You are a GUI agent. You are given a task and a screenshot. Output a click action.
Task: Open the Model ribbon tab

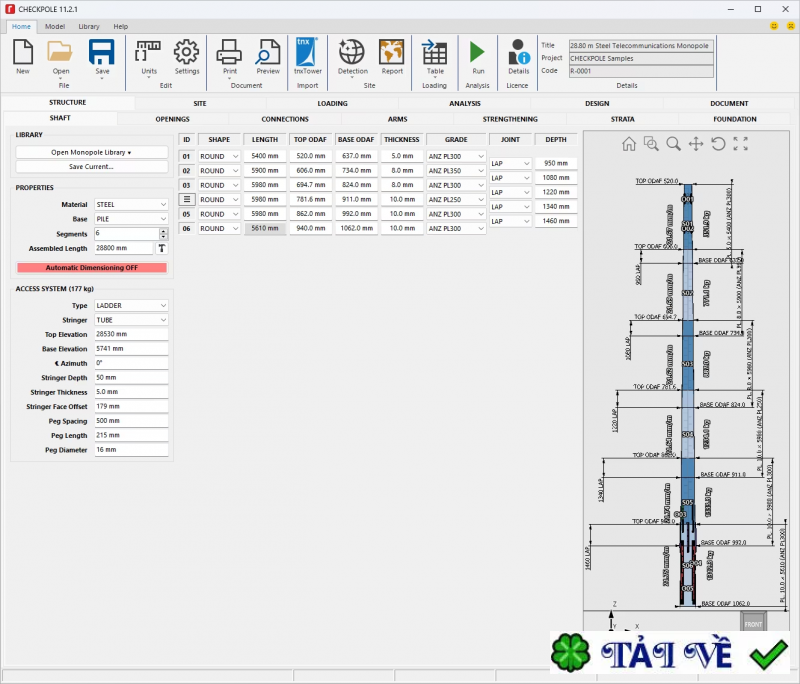pos(55,26)
